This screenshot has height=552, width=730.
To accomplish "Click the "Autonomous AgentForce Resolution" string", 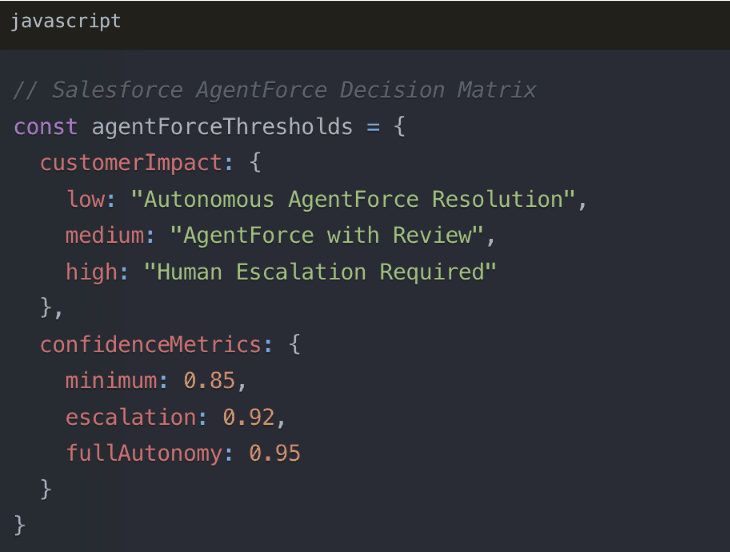I will (x=353, y=199).
